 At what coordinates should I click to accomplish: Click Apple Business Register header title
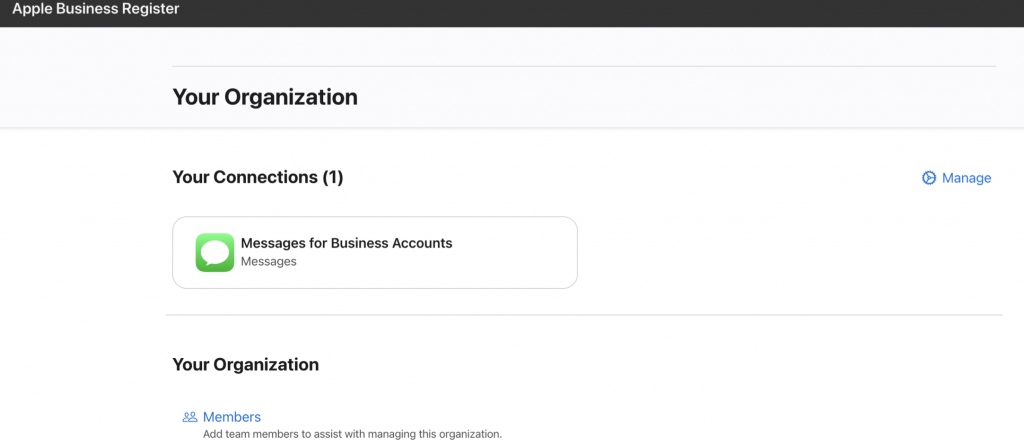[x=95, y=9]
